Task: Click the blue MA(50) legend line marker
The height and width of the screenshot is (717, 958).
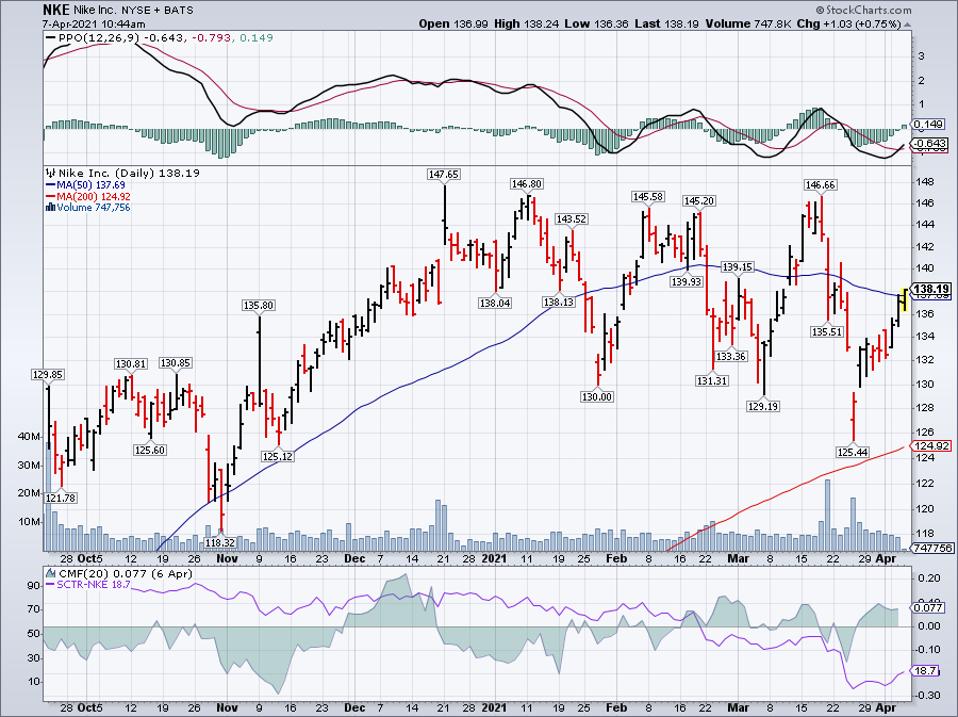Action: click(51, 185)
